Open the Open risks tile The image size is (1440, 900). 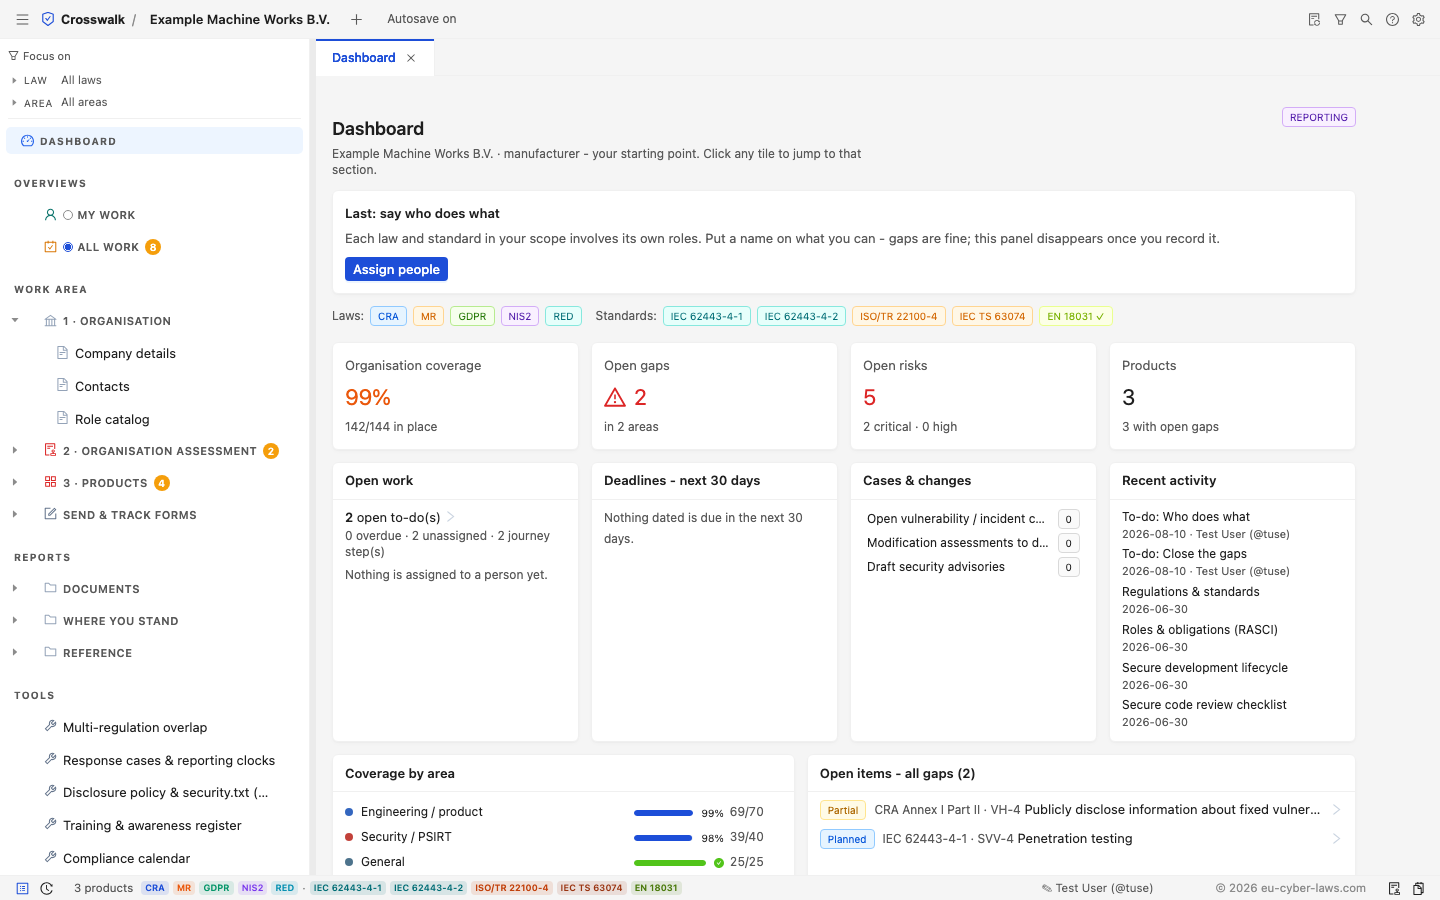pos(973,396)
